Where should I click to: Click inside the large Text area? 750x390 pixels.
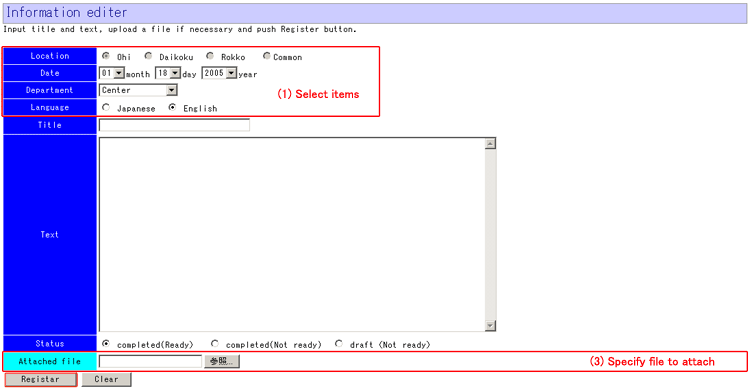(292, 234)
